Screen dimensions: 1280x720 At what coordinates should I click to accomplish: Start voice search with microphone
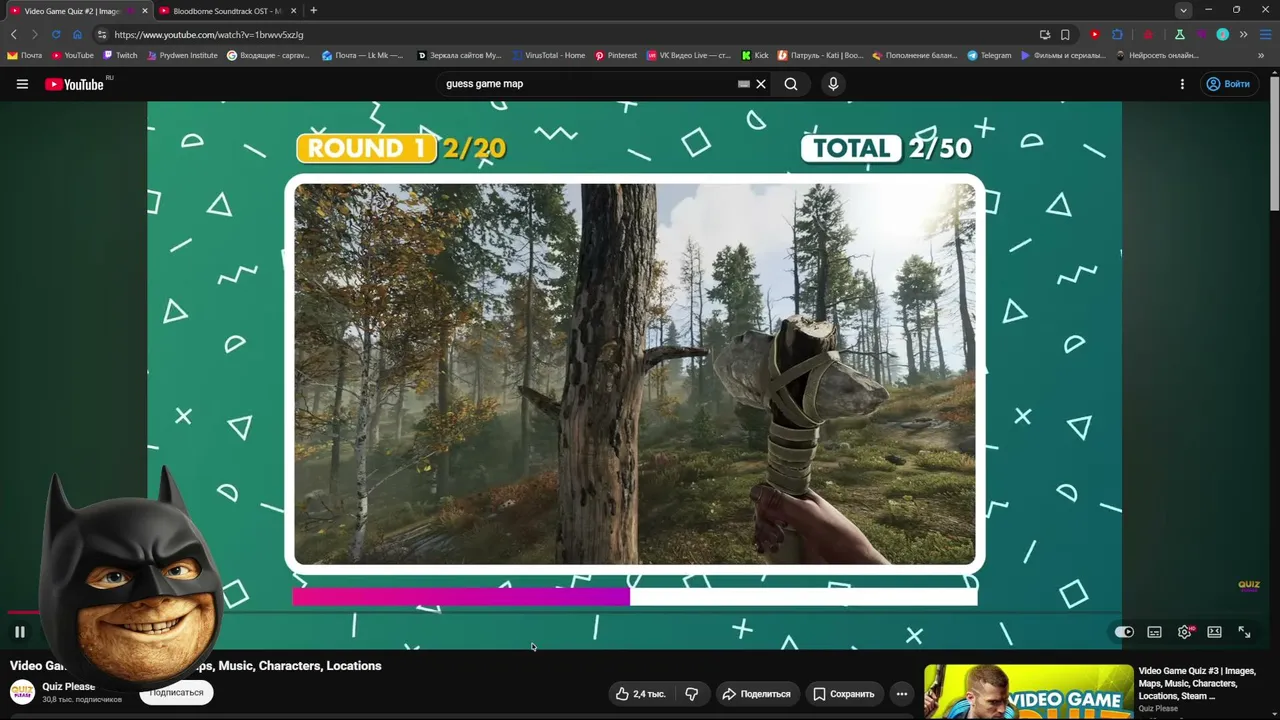[833, 84]
